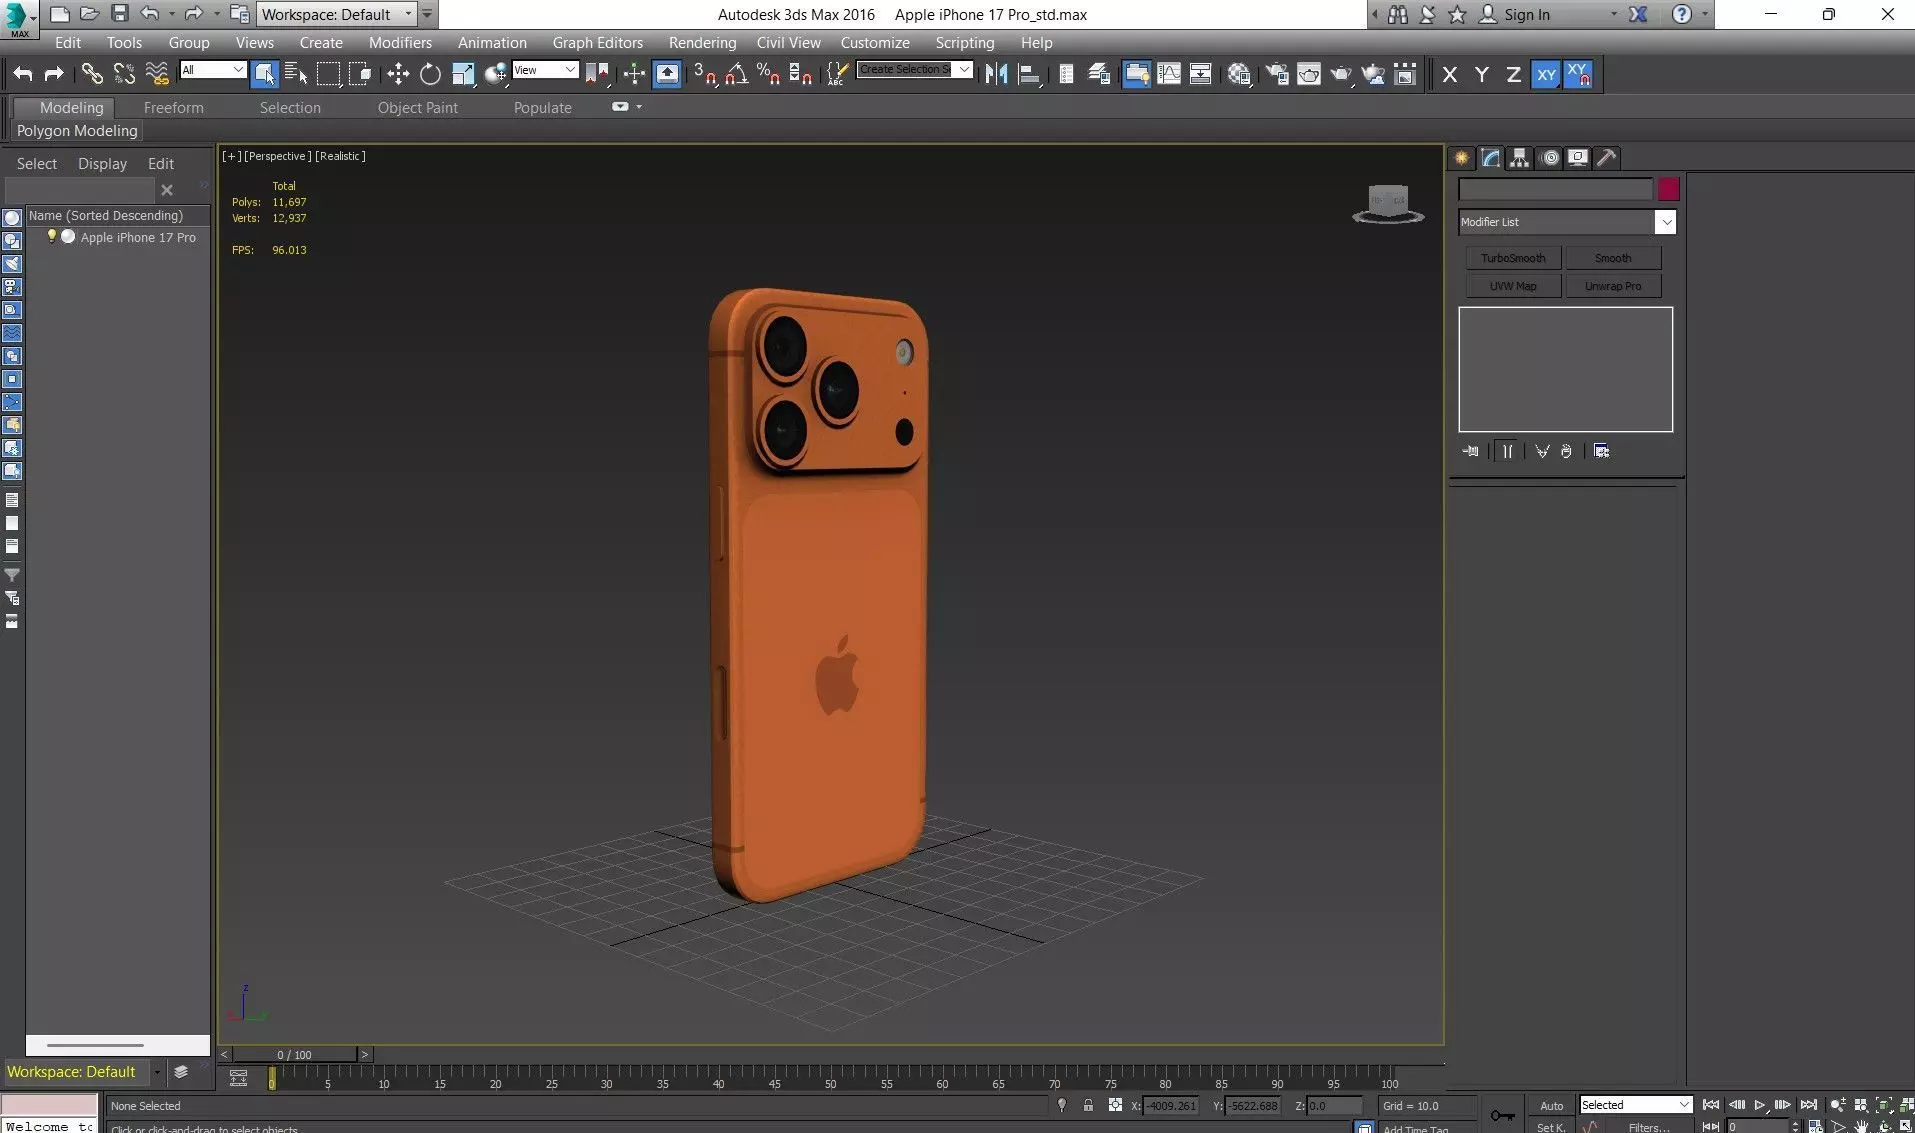1915x1133 pixels.
Task: Click the object name field in Modify panel
Action: (1555, 190)
